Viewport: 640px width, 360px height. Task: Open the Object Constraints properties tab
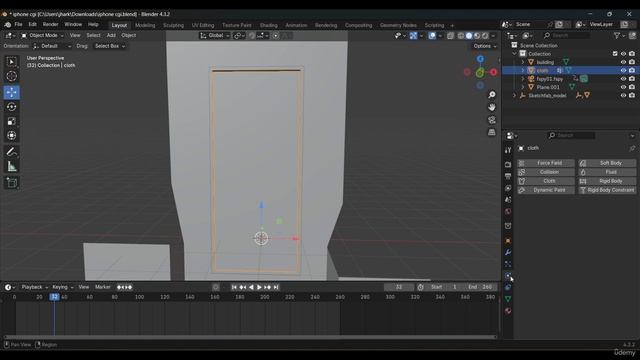point(508,287)
